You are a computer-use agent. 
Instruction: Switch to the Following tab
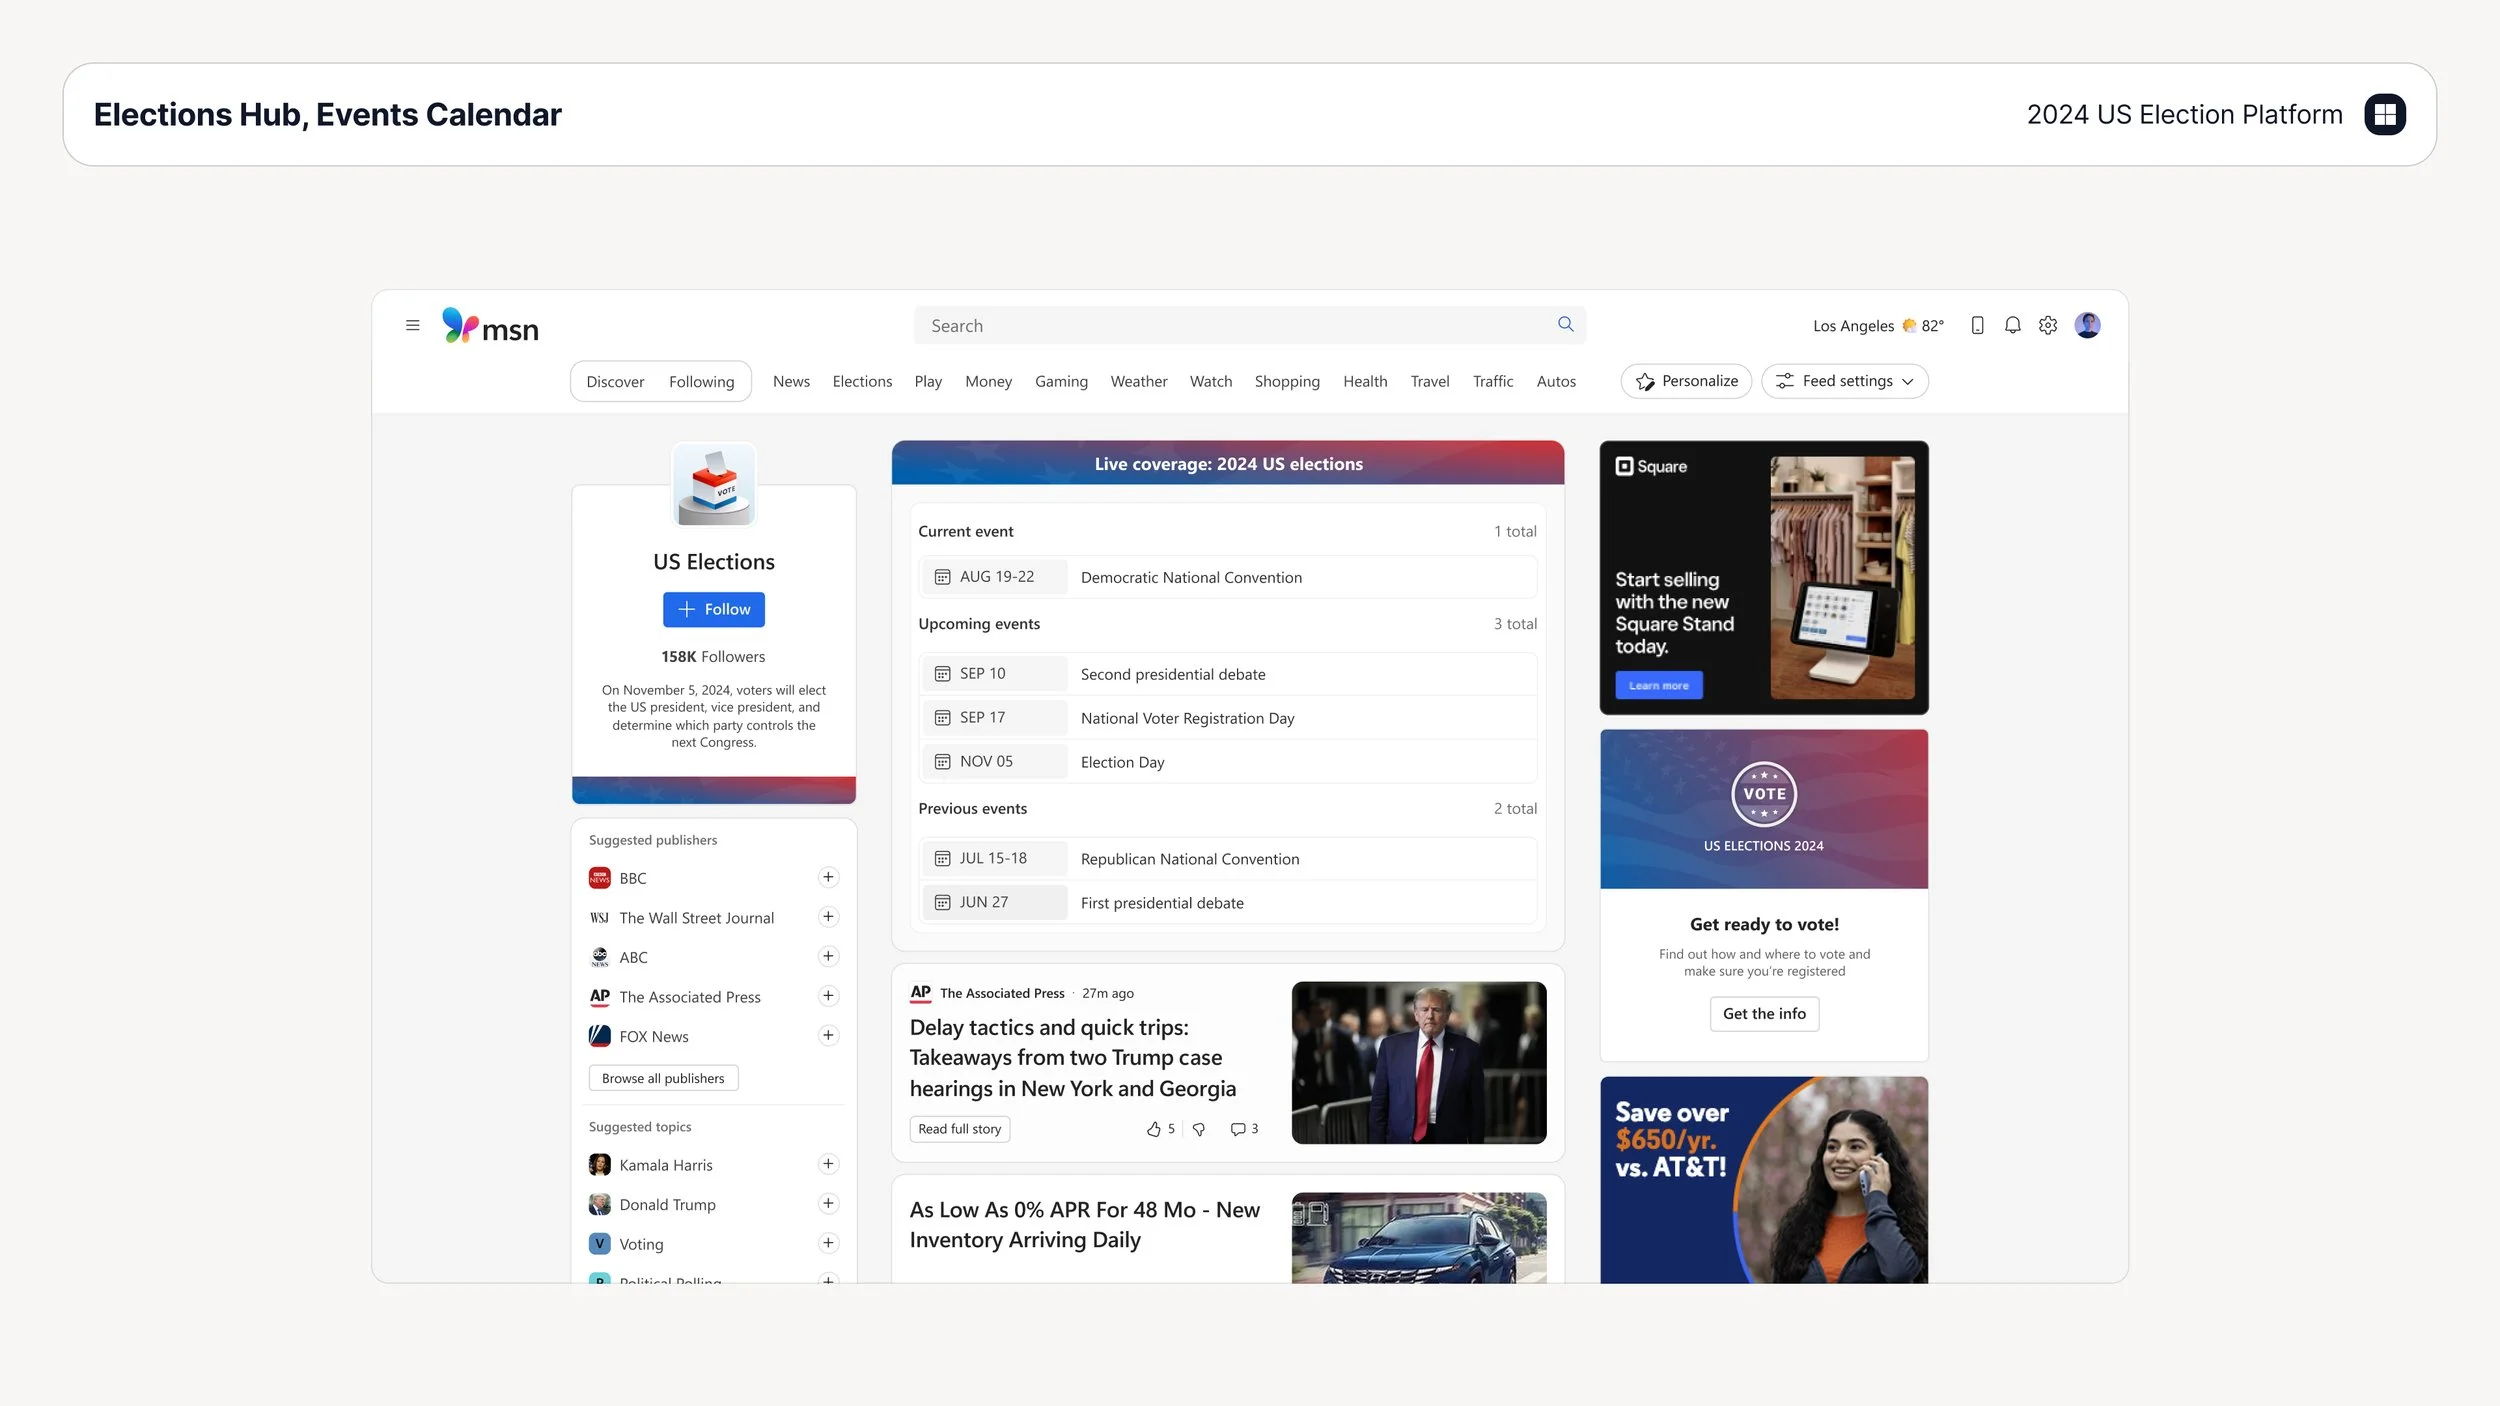click(701, 382)
